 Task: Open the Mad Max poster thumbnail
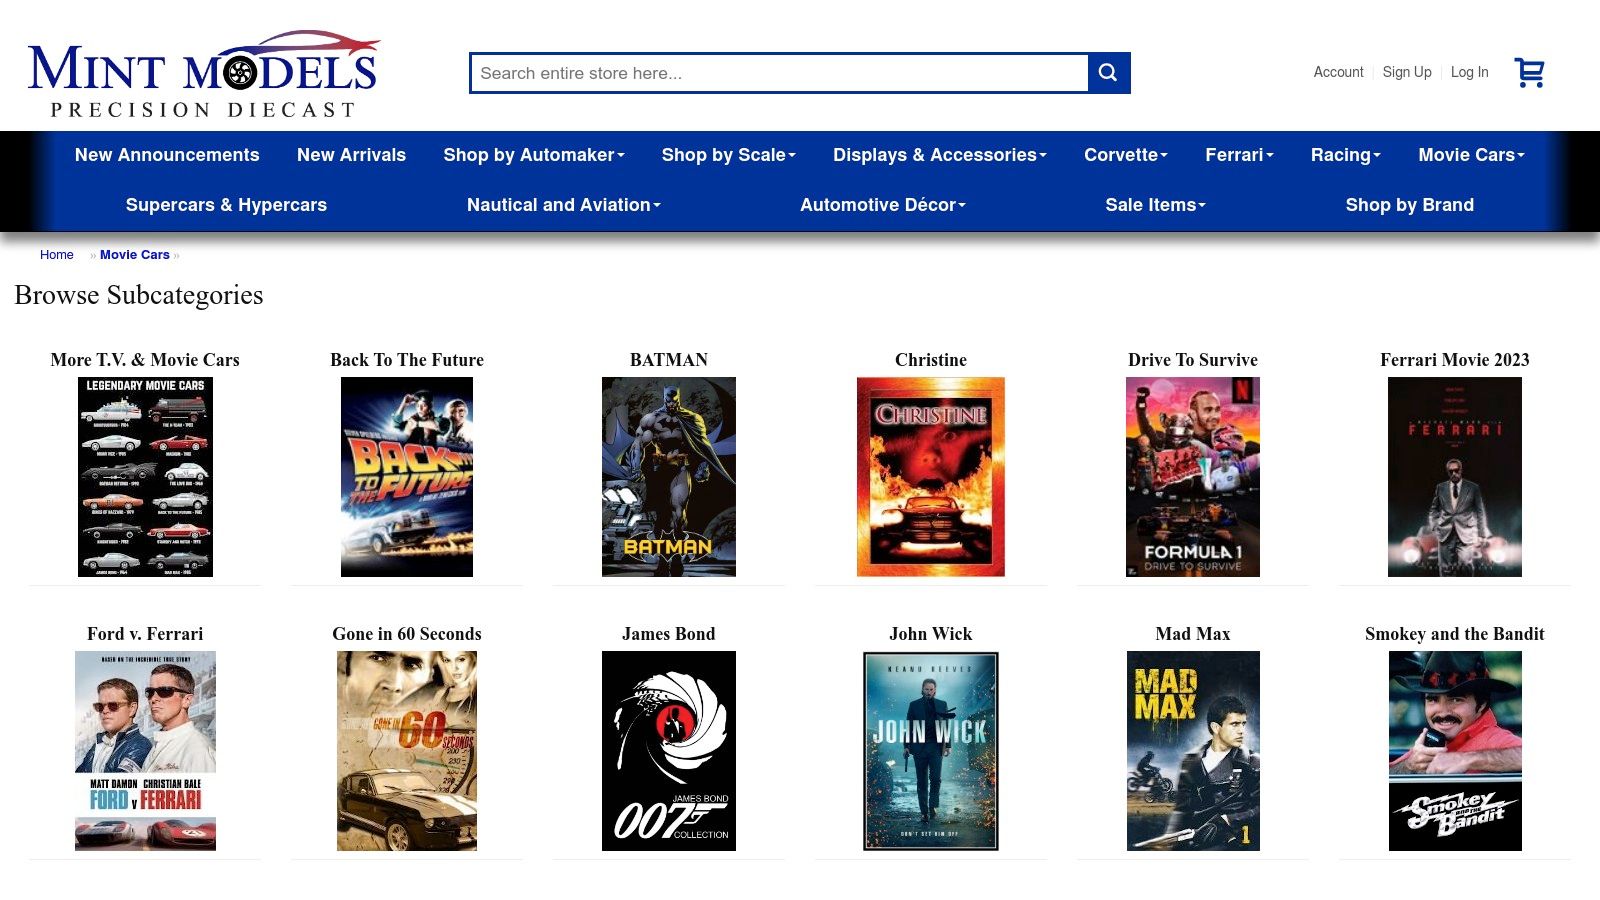[1193, 751]
